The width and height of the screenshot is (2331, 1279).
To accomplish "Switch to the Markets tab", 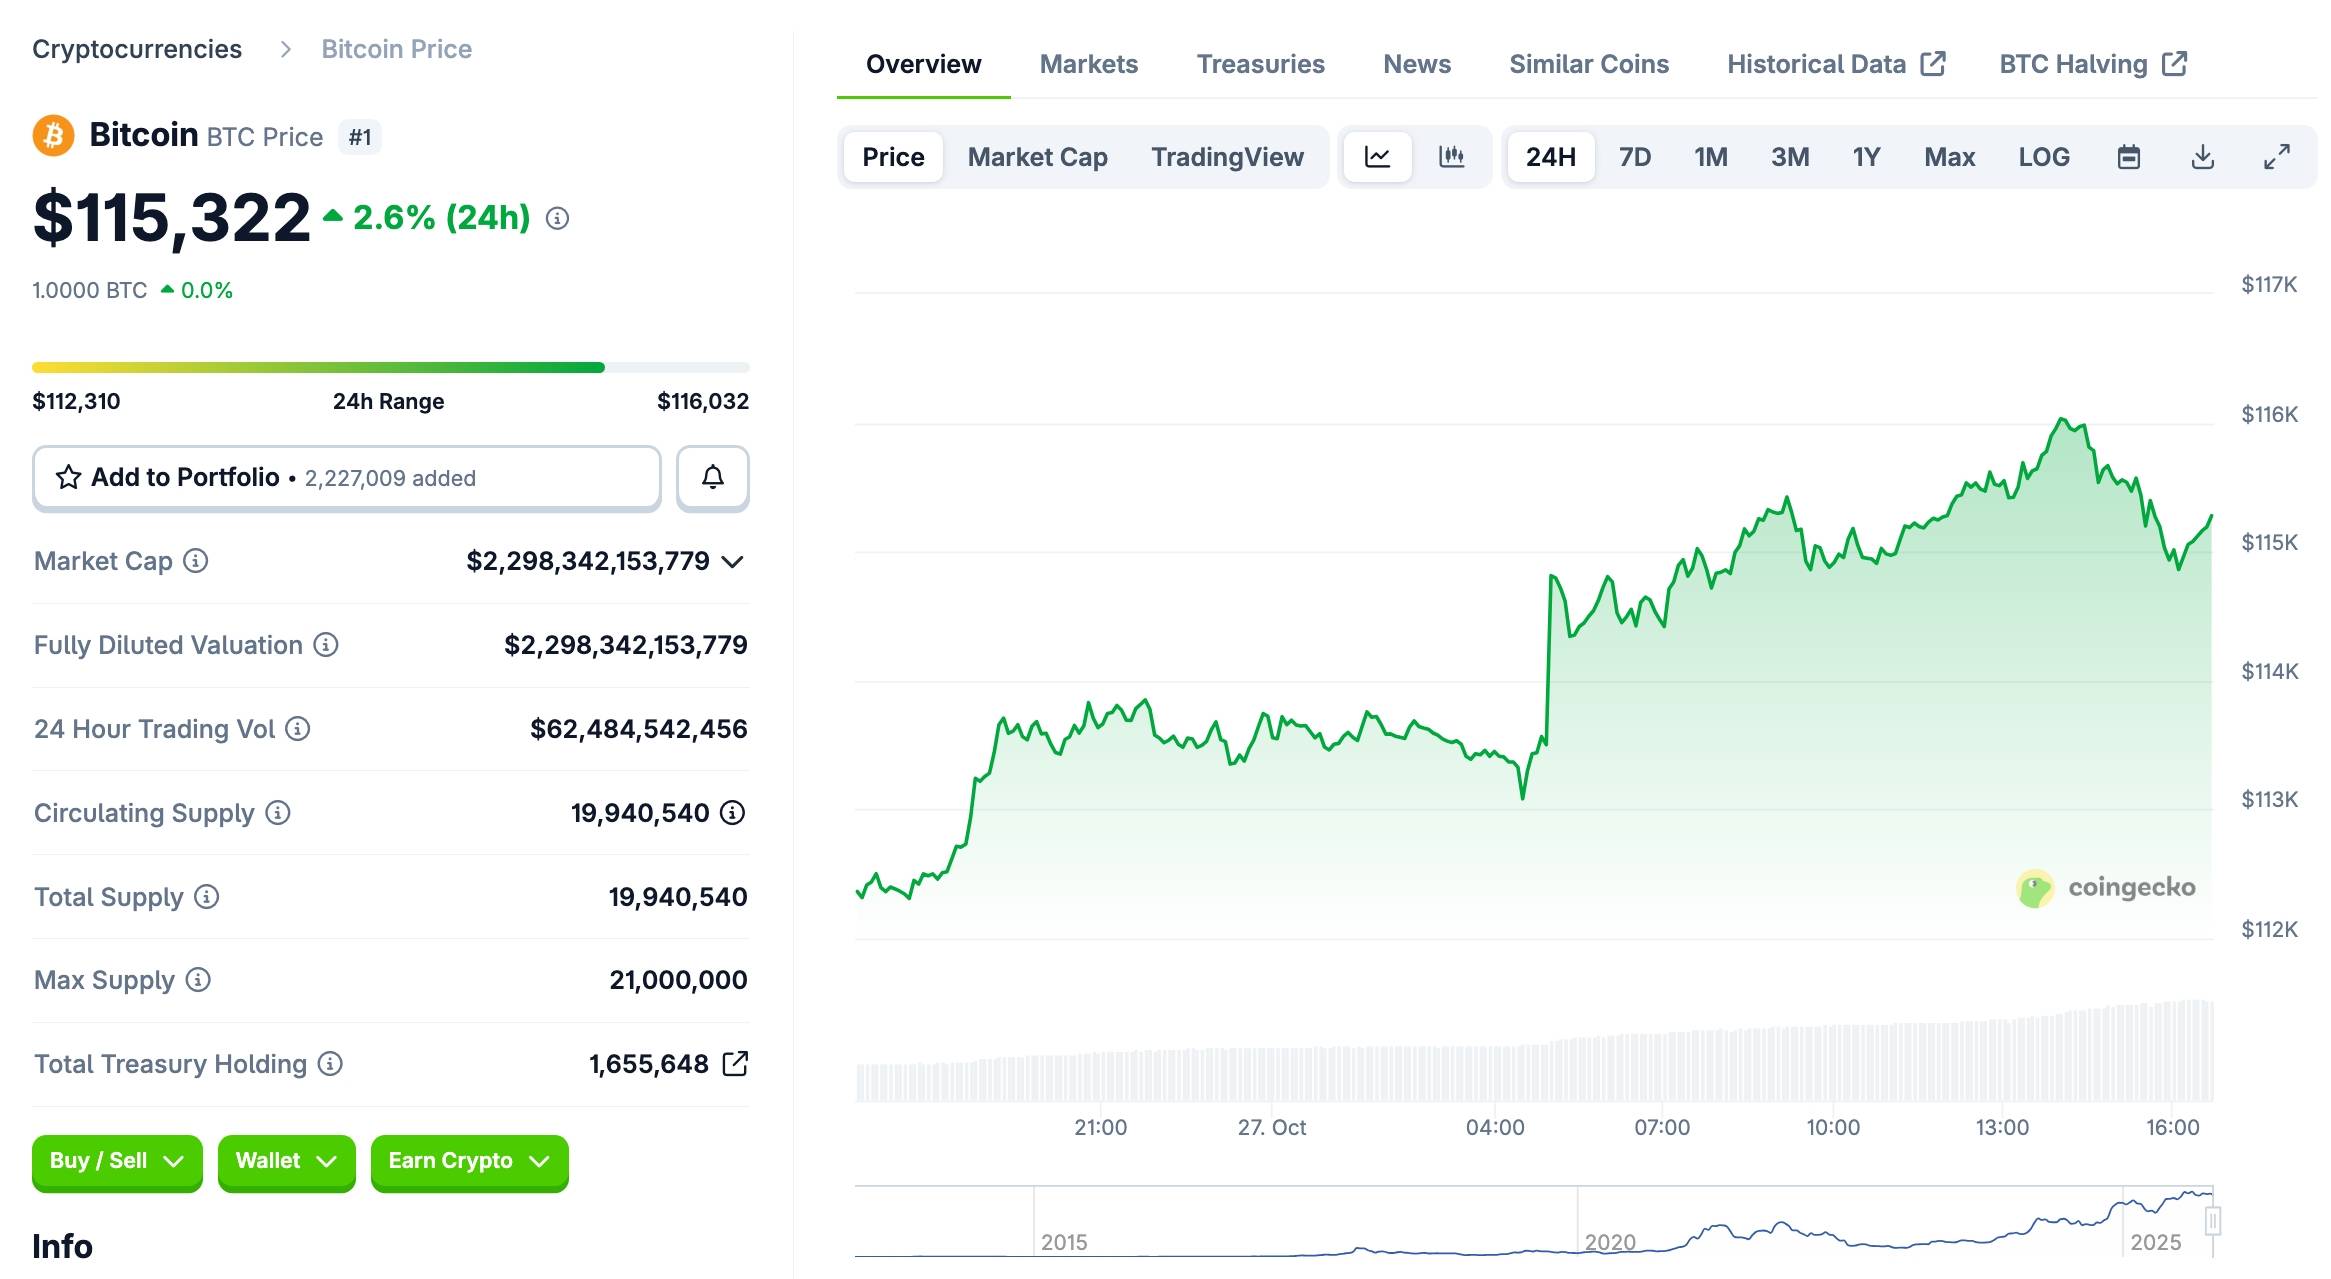I will pos(1088,64).
